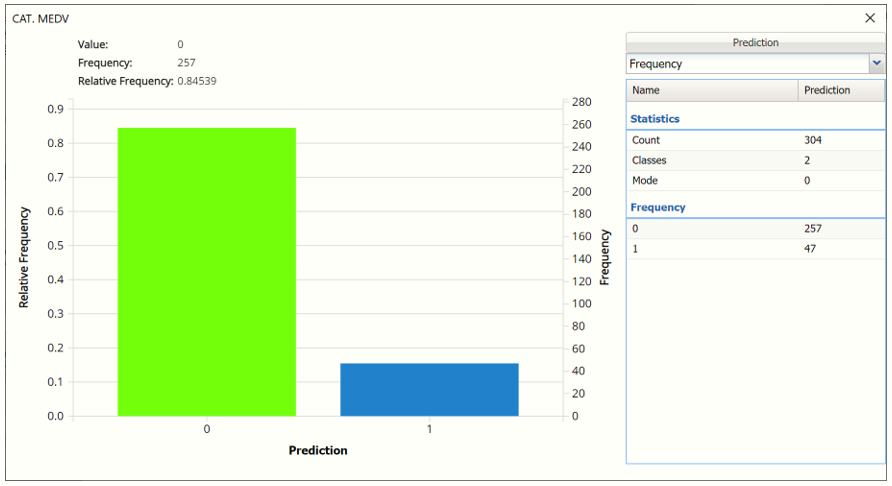Click the green bar for class 0
892x486 pixels.
[x=206, y=272]
